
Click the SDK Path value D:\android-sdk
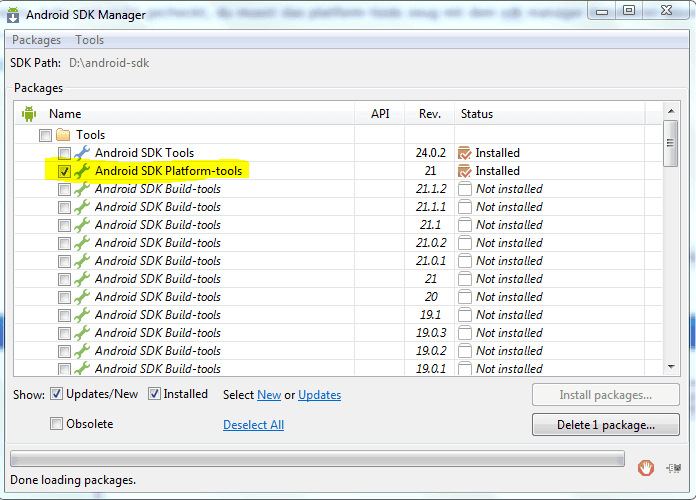pyautogui.click(x=109, y=63)
